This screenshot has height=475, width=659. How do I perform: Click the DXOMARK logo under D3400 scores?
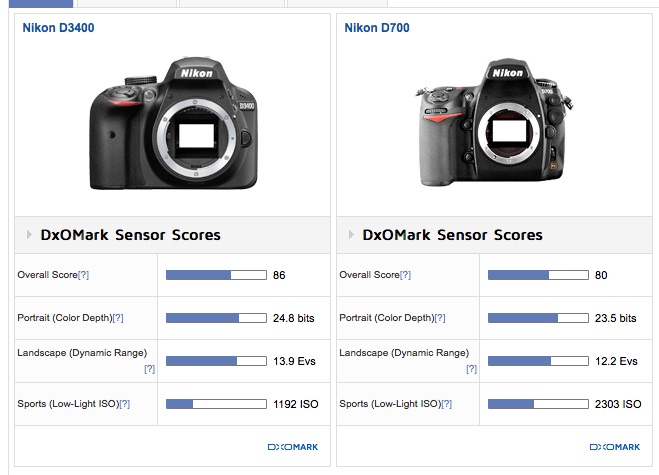click(293, 447)
